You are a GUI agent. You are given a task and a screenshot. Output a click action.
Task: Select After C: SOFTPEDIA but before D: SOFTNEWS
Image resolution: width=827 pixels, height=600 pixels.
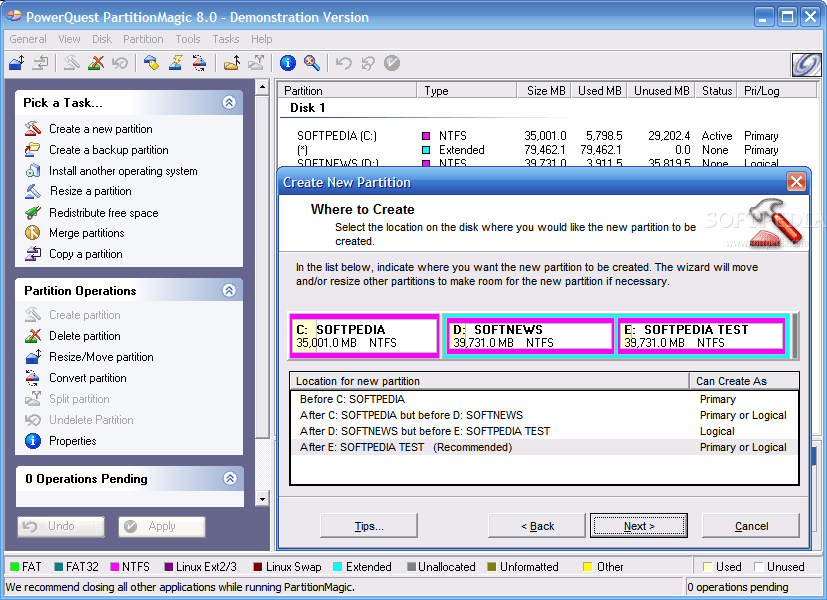tap(544, 415)
